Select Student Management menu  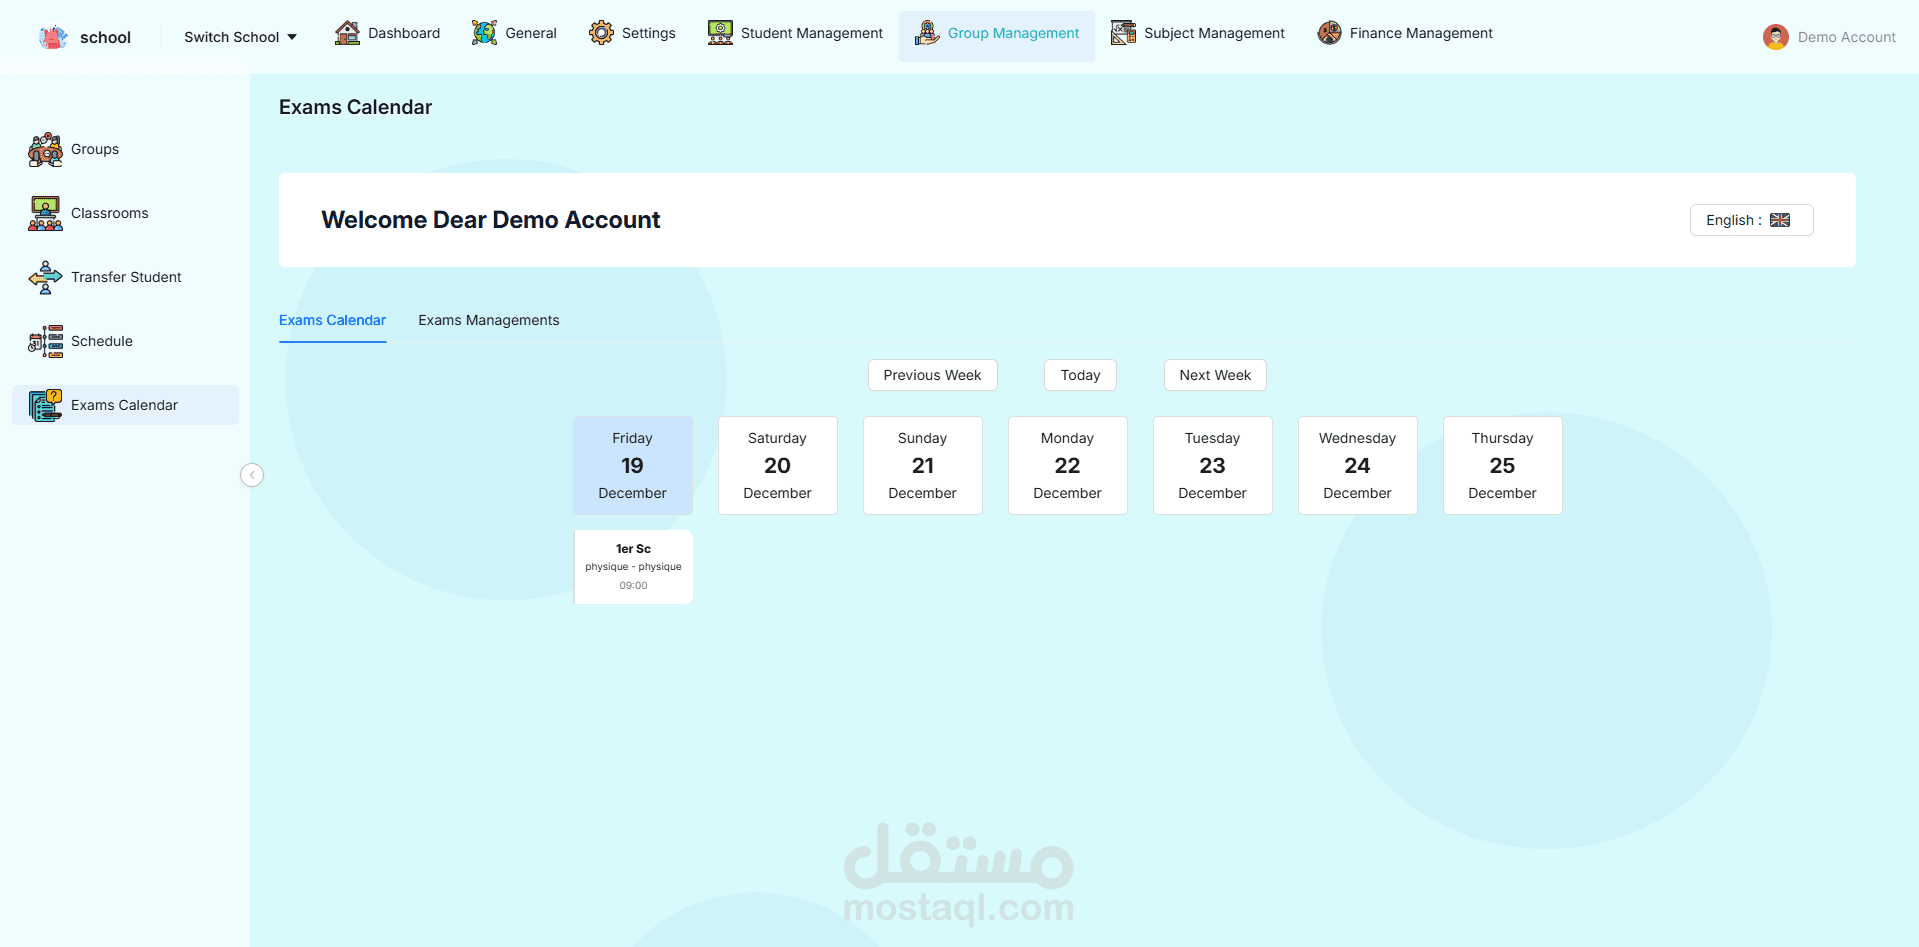coord(795,33)
